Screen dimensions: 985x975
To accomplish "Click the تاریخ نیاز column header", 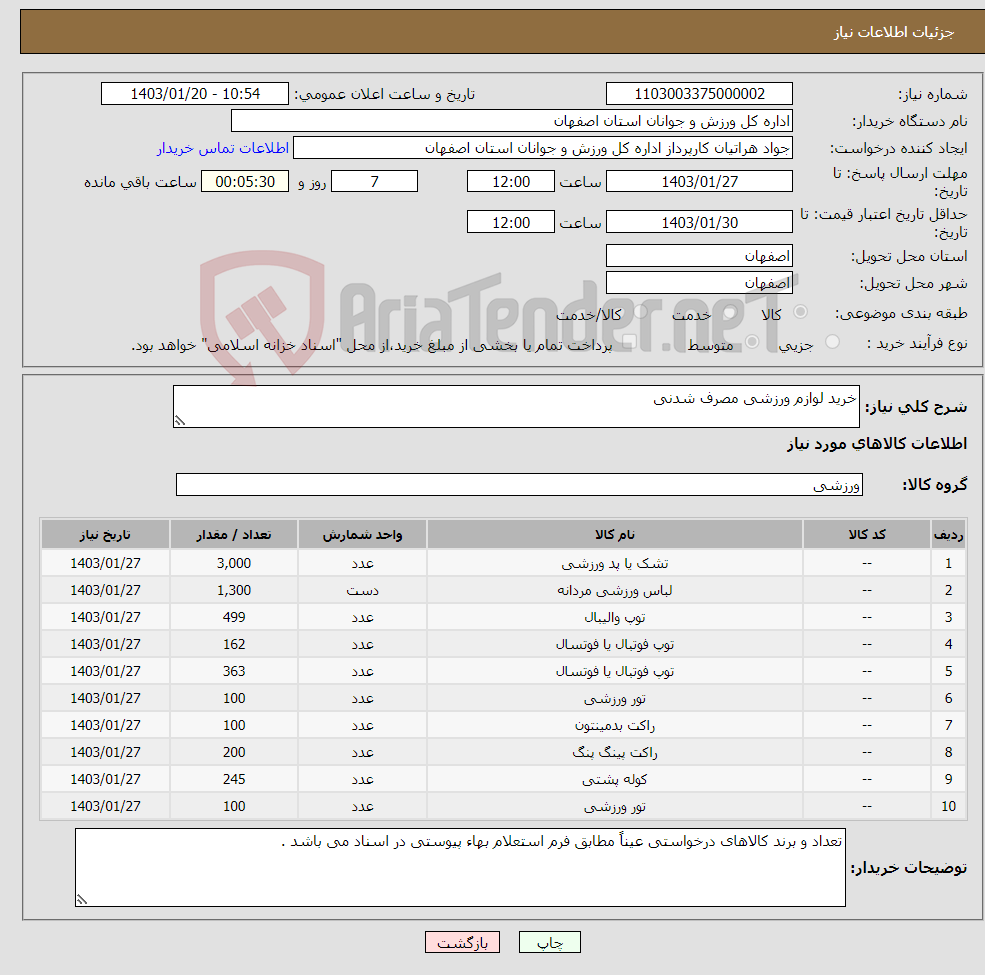I will (106, 534).
